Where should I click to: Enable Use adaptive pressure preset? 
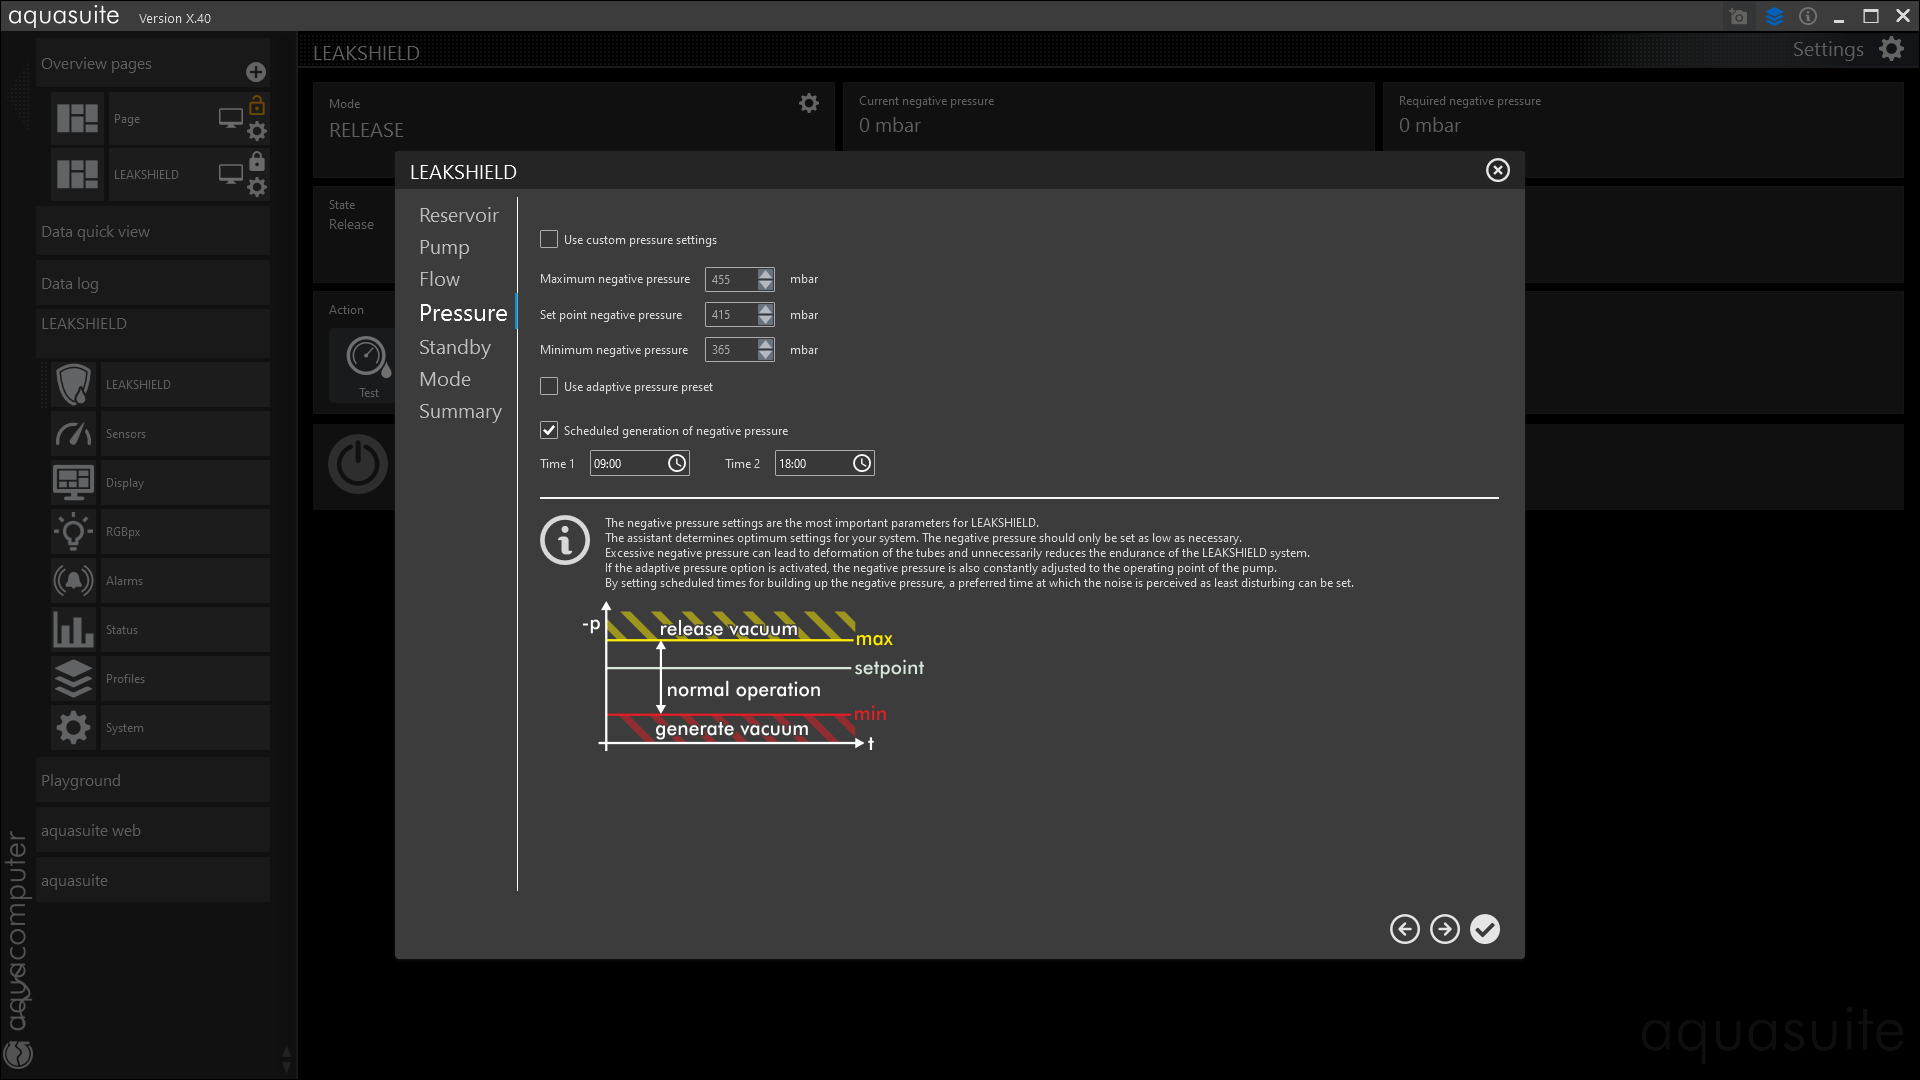pos(549,386)
